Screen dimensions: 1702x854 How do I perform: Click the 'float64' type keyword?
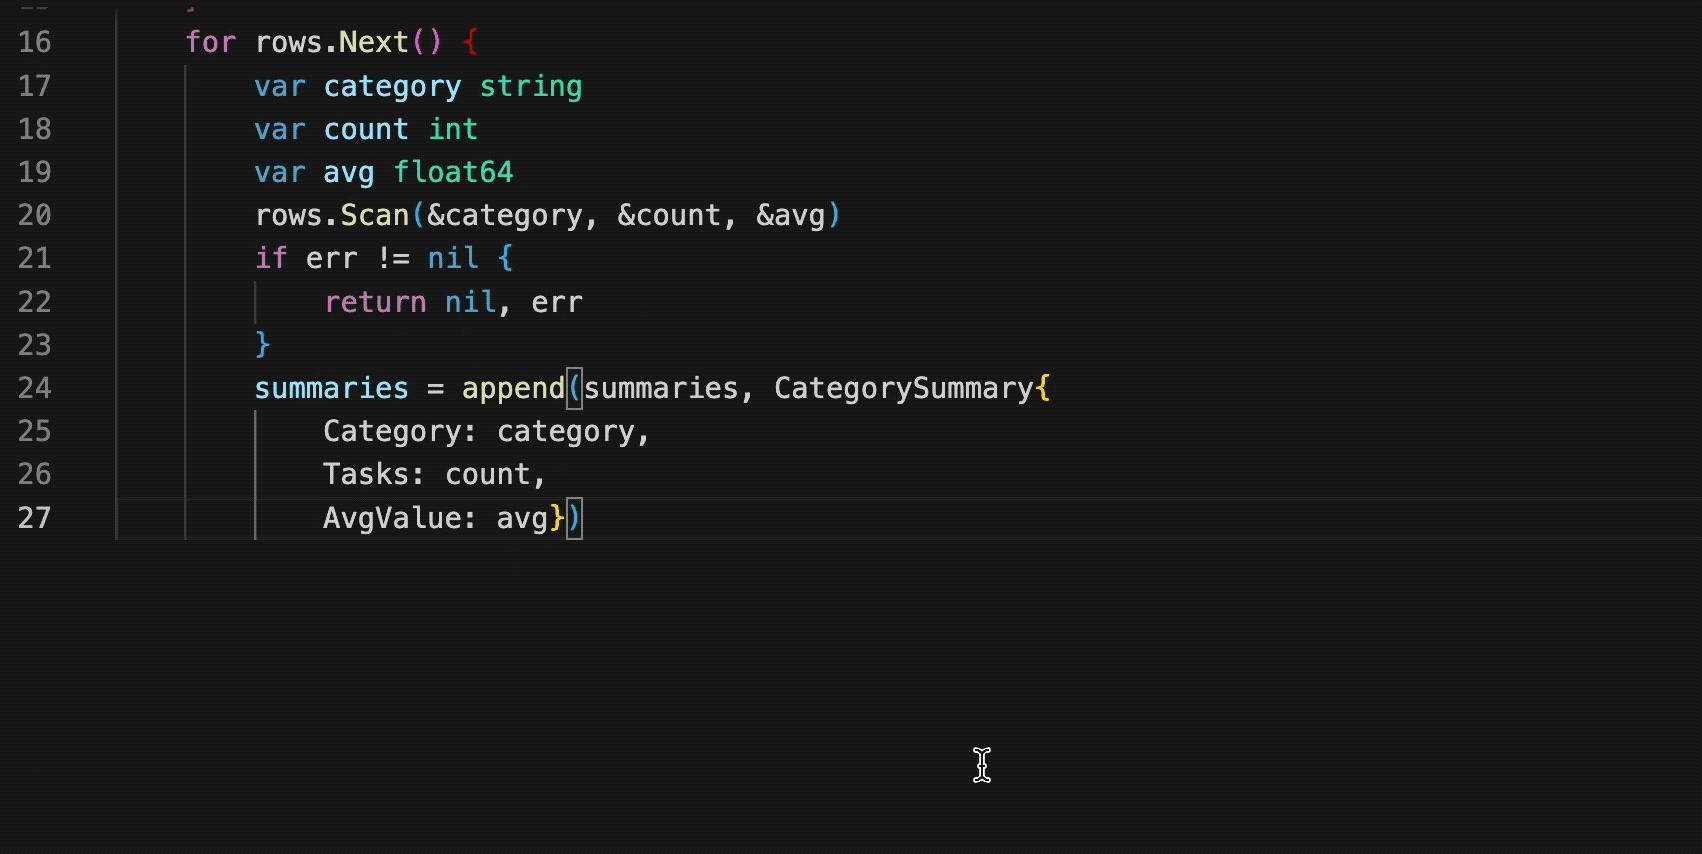point(453,172)
